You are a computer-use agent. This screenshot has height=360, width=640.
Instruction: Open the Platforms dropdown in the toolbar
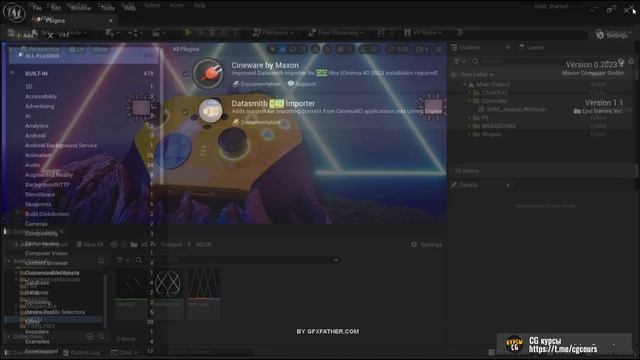coord(273,33)
